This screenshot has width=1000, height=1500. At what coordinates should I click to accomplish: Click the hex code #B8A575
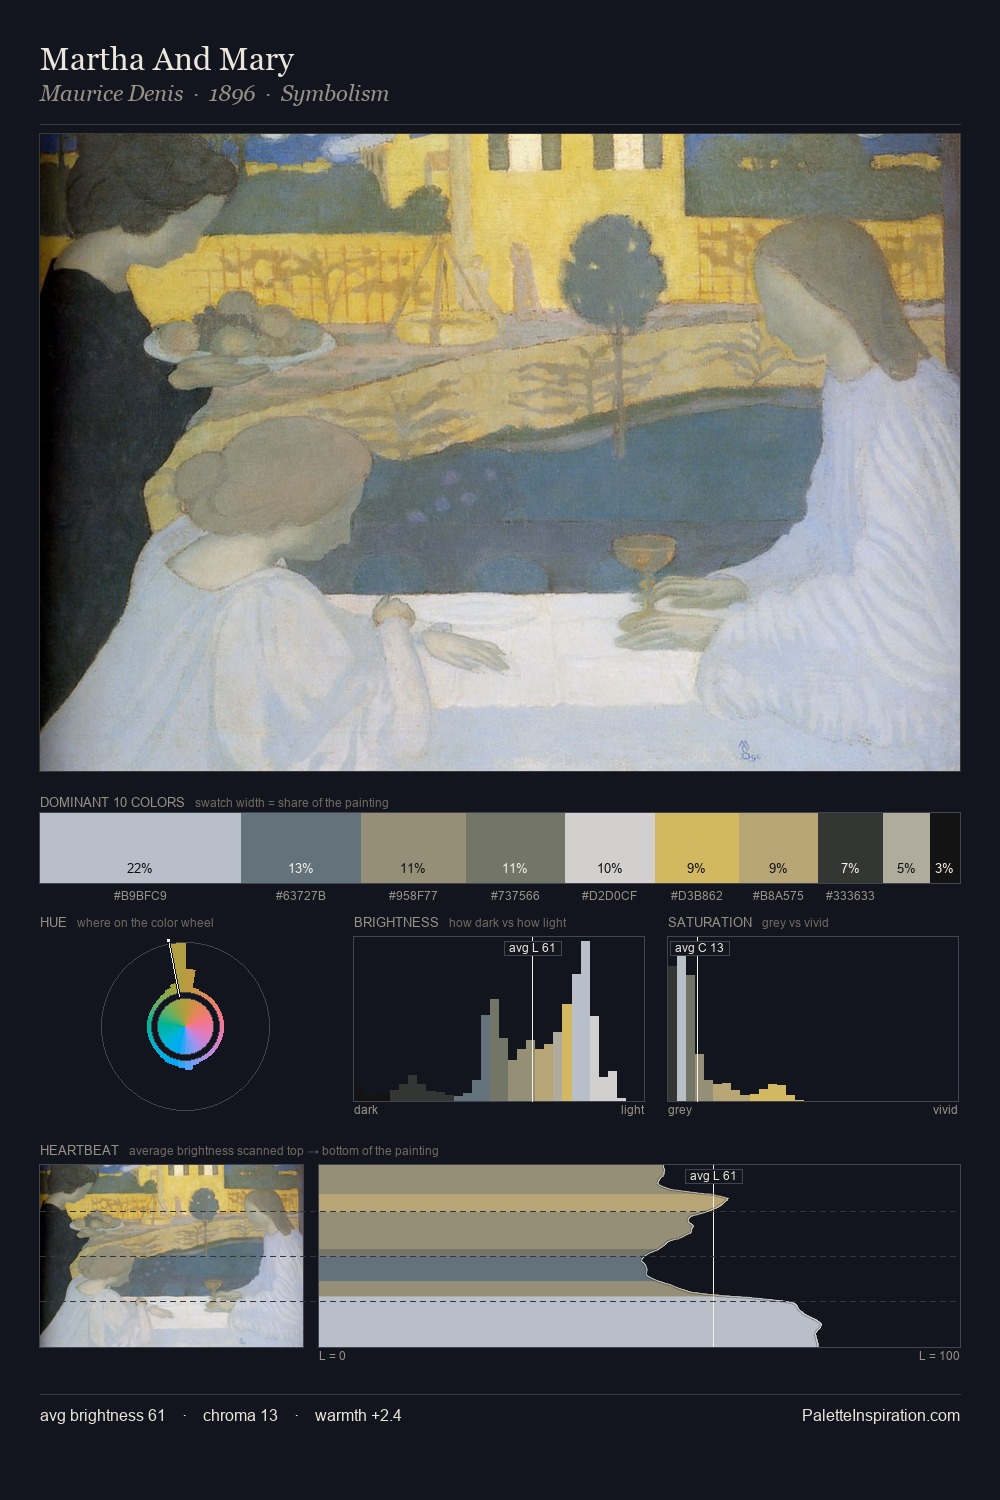coord(778,896)
